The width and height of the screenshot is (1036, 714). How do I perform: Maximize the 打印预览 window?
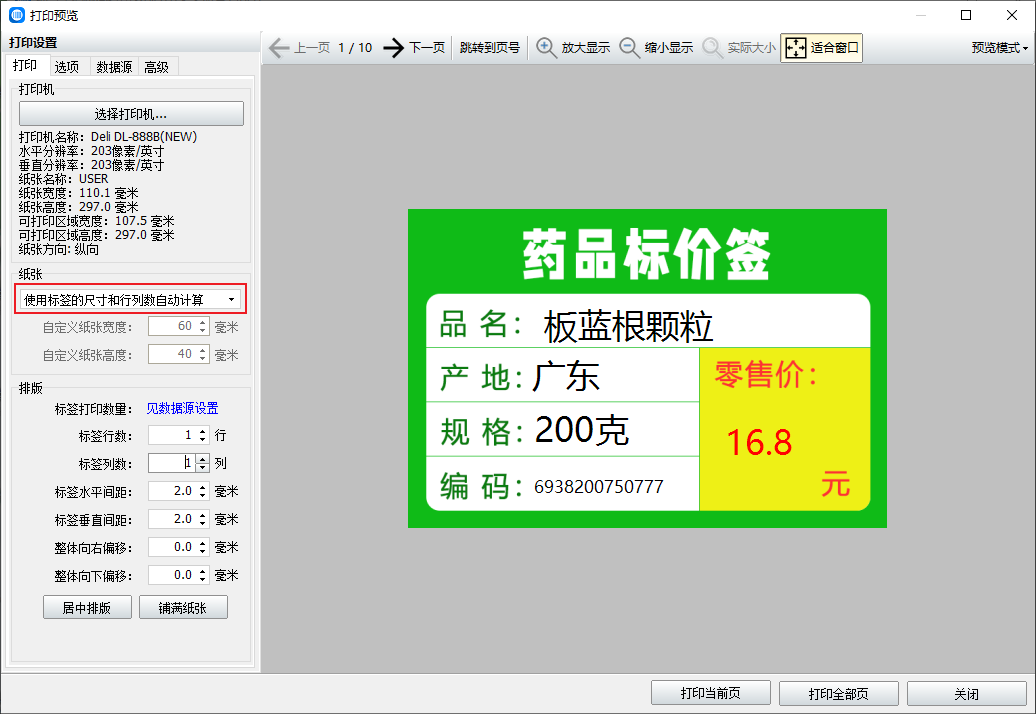(966, 15)
